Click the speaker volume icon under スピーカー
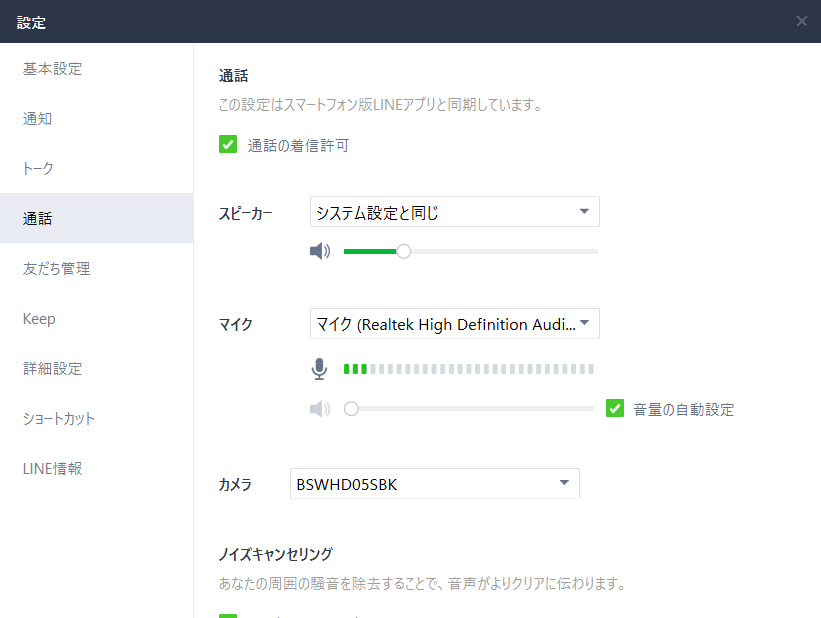This screenshot has height=618, width=821. [x=320, y=251]
